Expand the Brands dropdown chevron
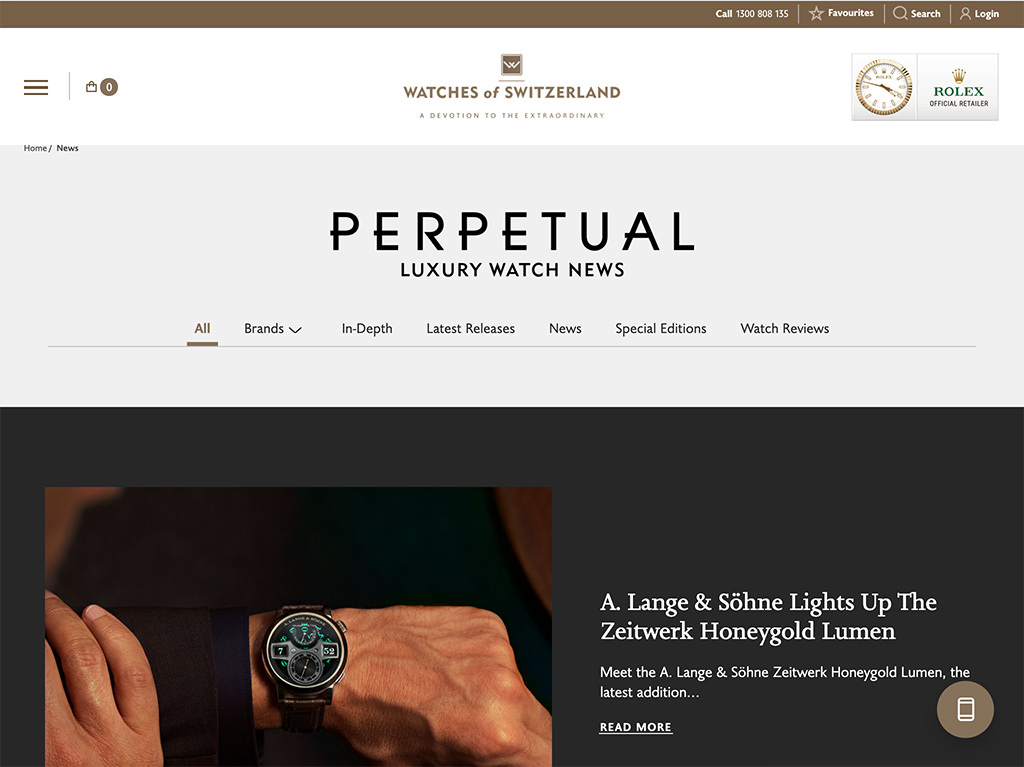This screenshot has width=1024, height=767. tap(295, 329)
